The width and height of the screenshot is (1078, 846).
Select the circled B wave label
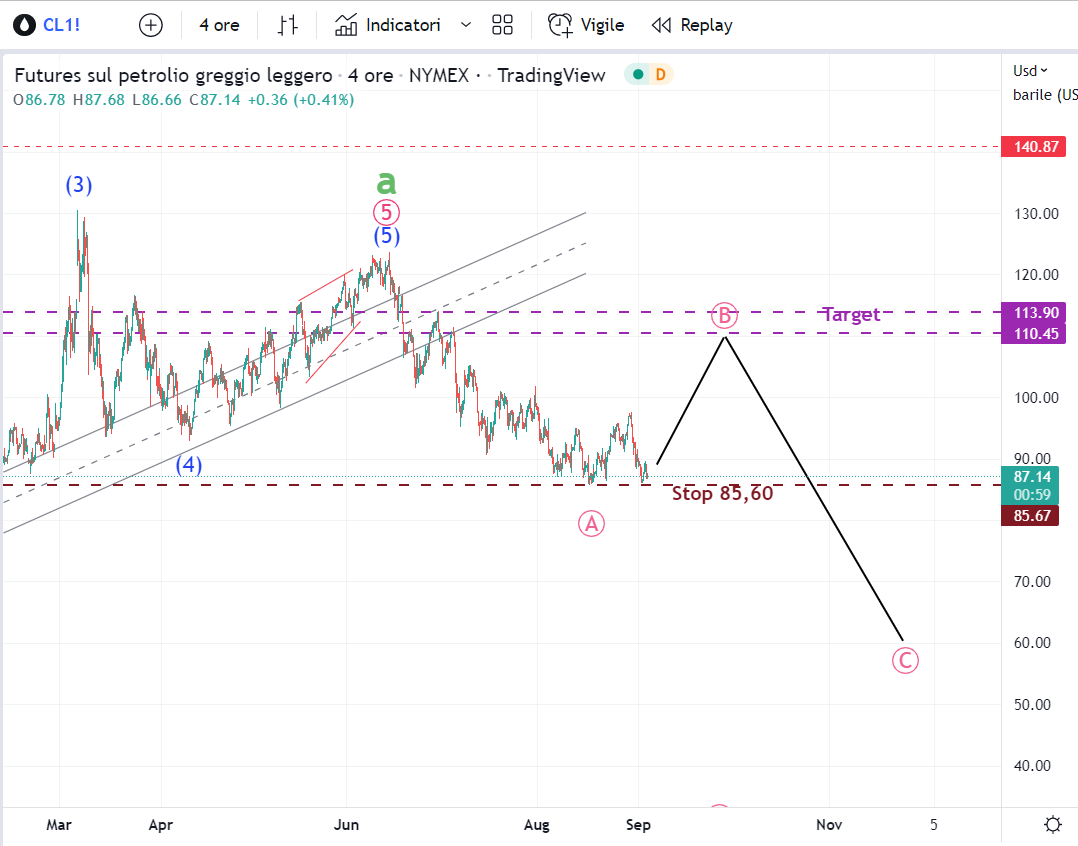[724, 316]
